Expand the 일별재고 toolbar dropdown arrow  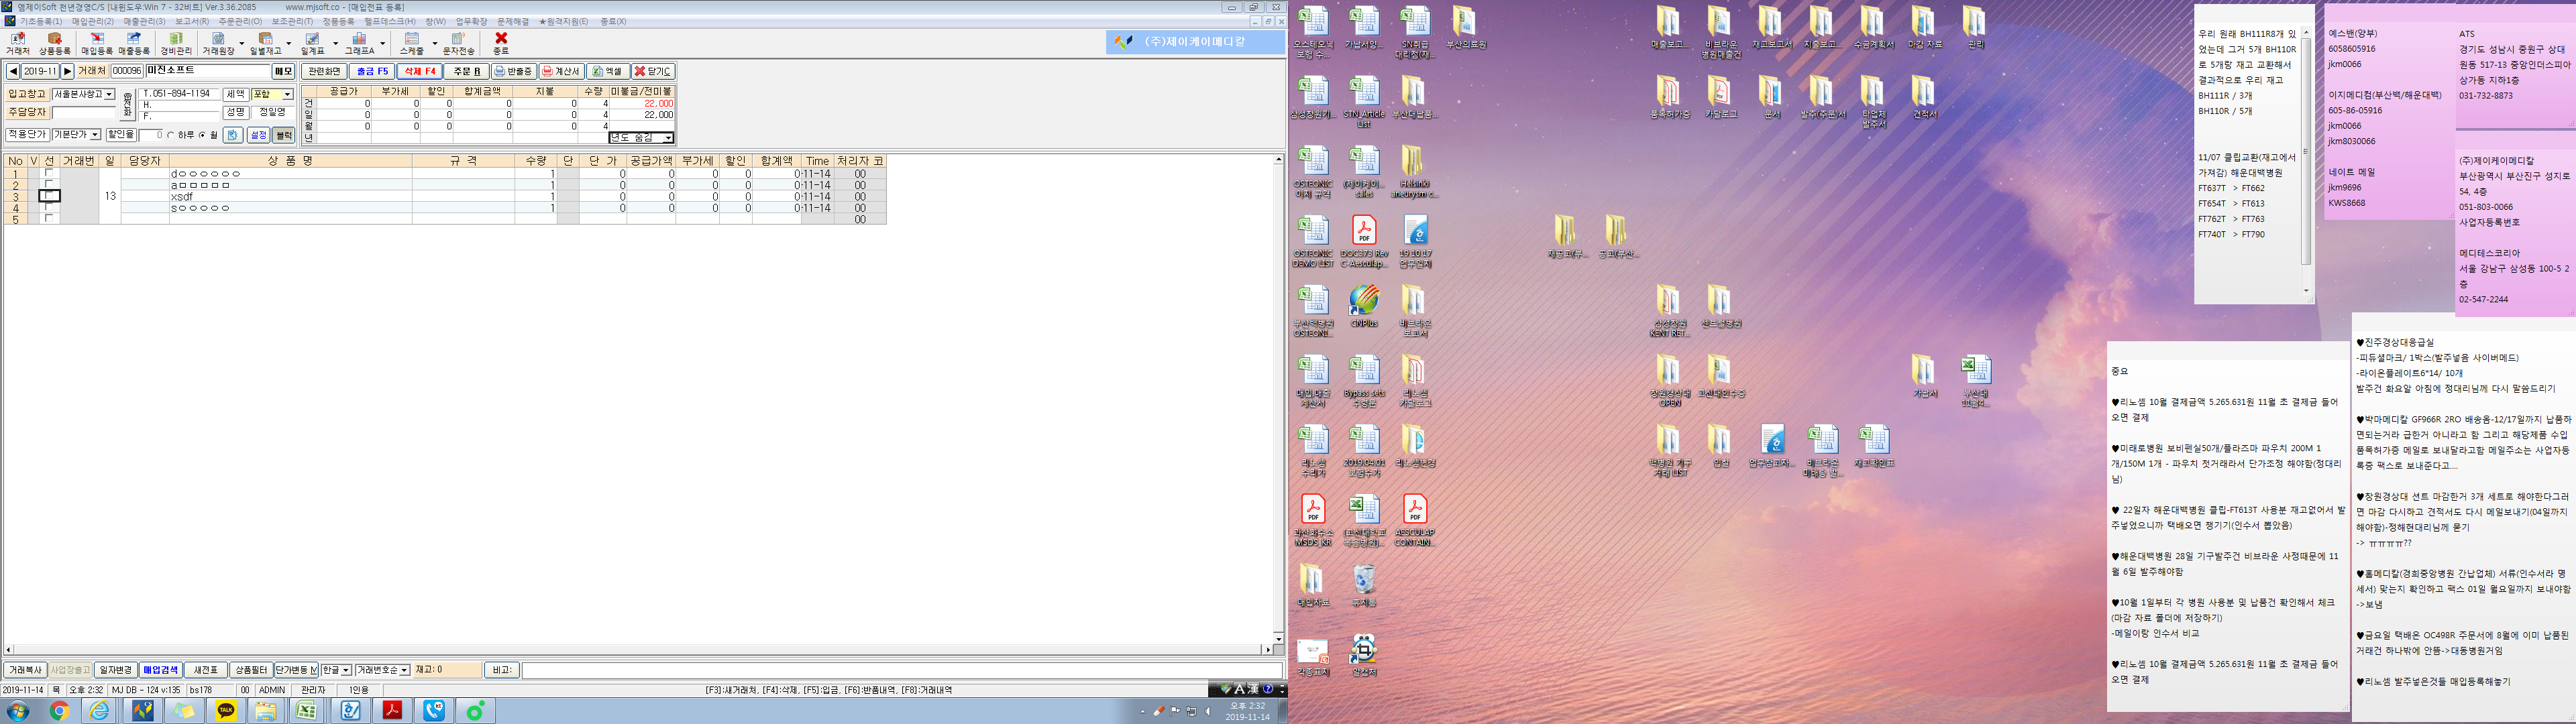(288, 44)
